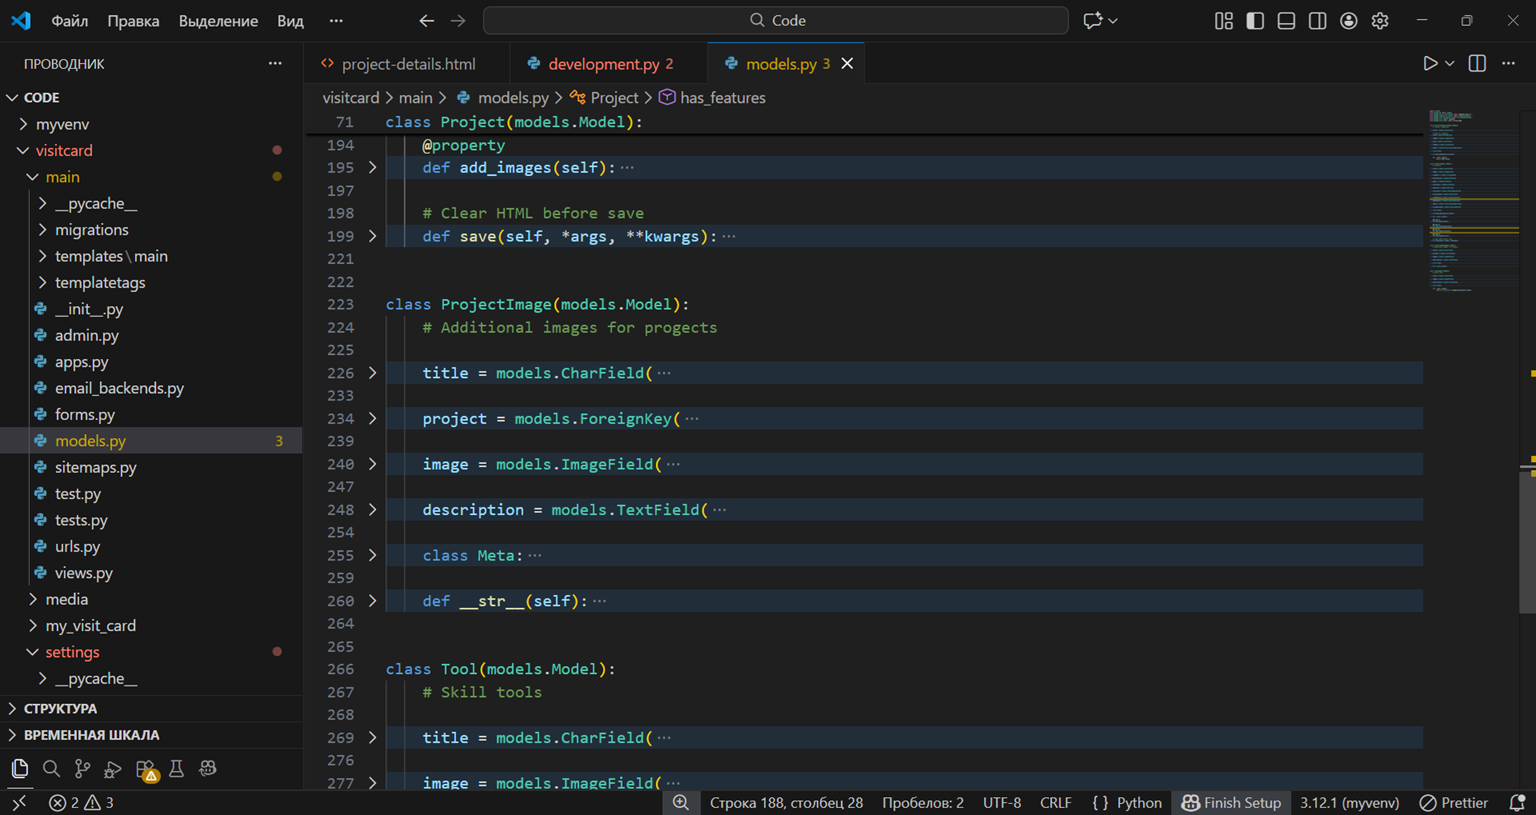
Task: Open the Manage gear icon
Action: coord(1380,20)
